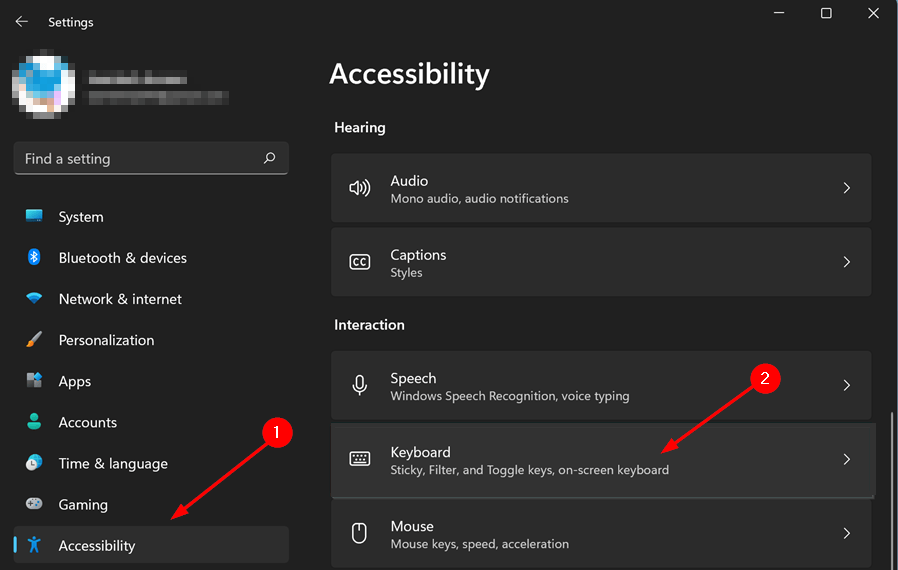Viewport: 898px width, 570px height.
Task: Click the Network wifi icon
Action: coord(34,298)
